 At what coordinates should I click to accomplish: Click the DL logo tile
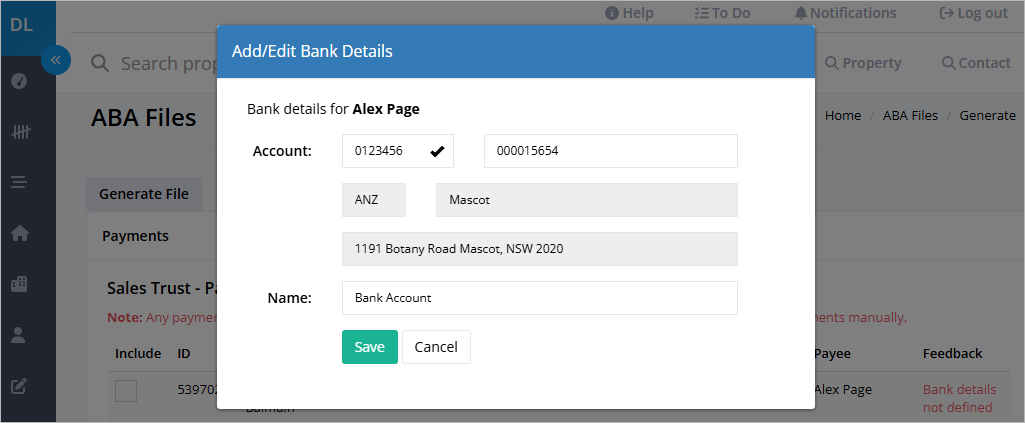coord(28,27)
